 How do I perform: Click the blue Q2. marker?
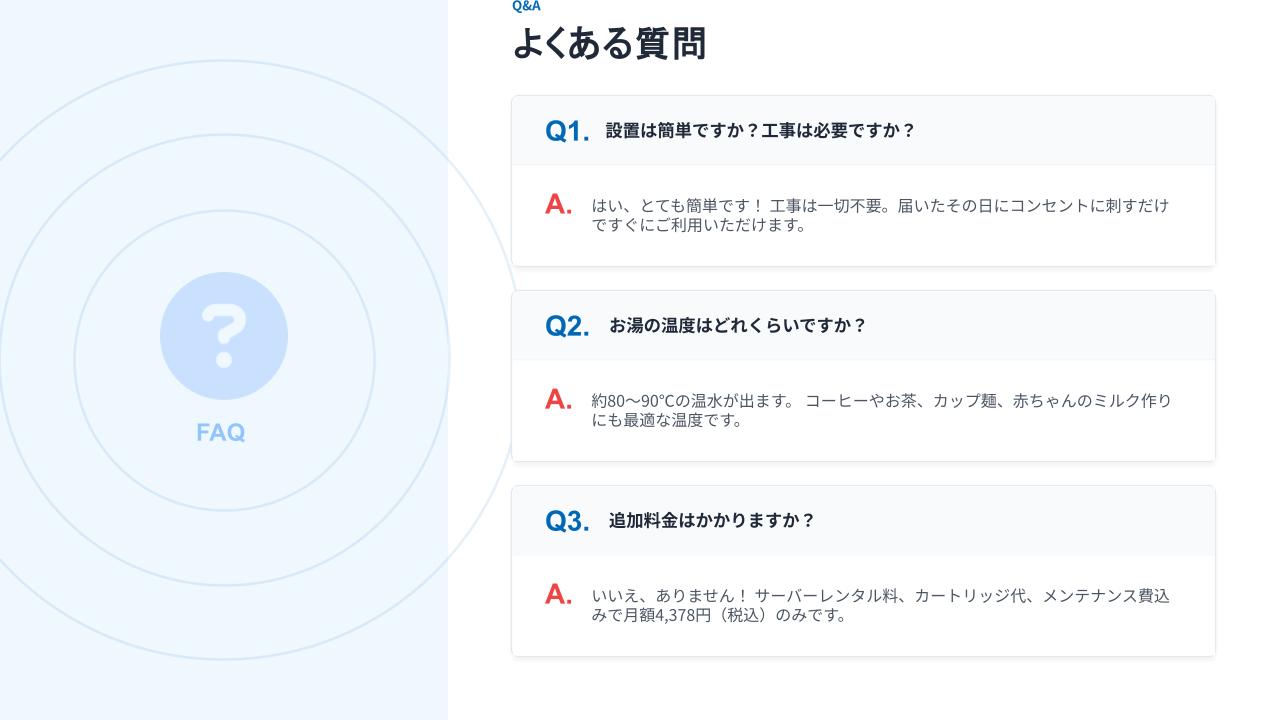click(567, 326)
